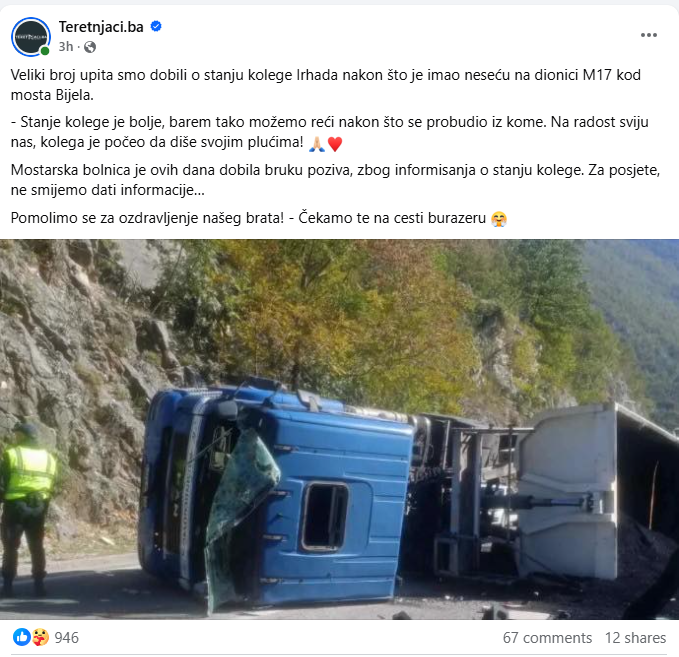Open the 67 comments link
679x657 pixels.
[547, 638]
